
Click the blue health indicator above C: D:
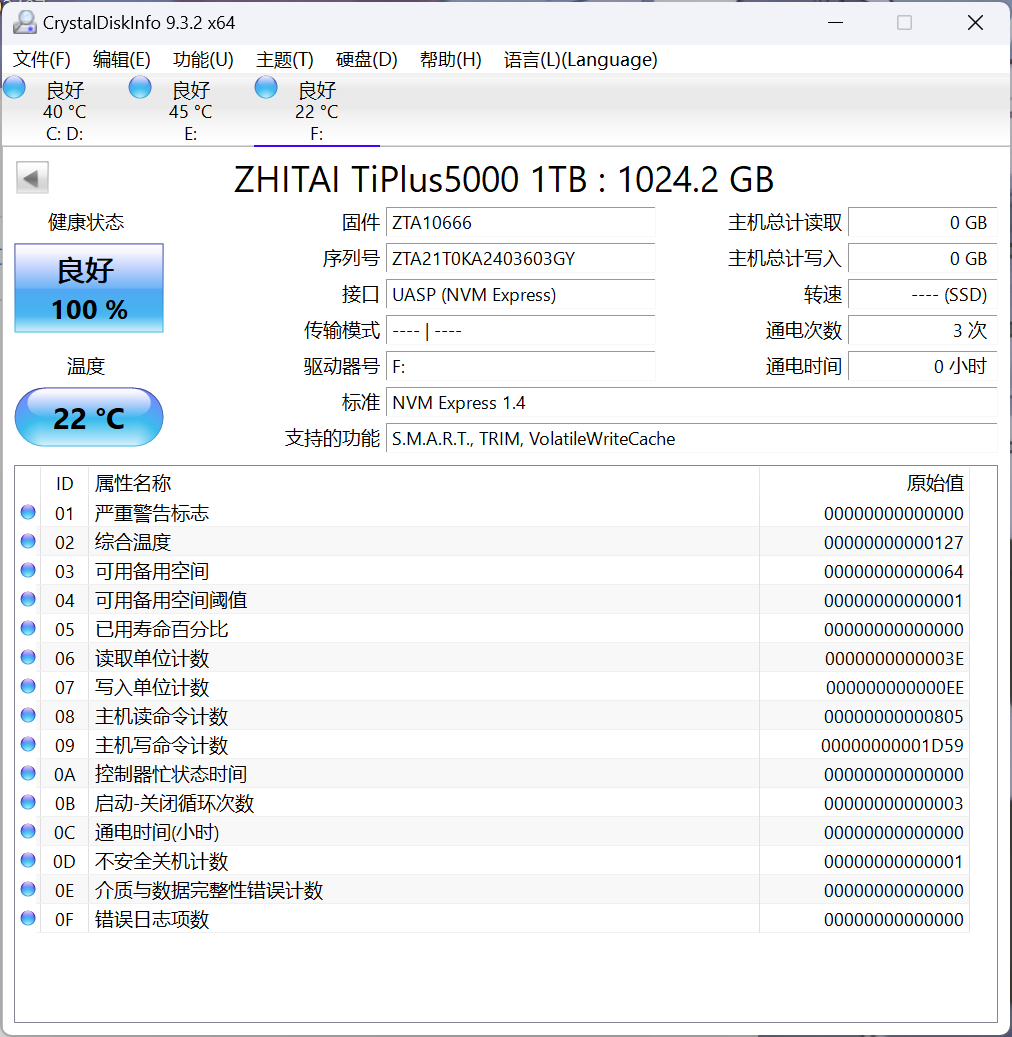(14, 87)
